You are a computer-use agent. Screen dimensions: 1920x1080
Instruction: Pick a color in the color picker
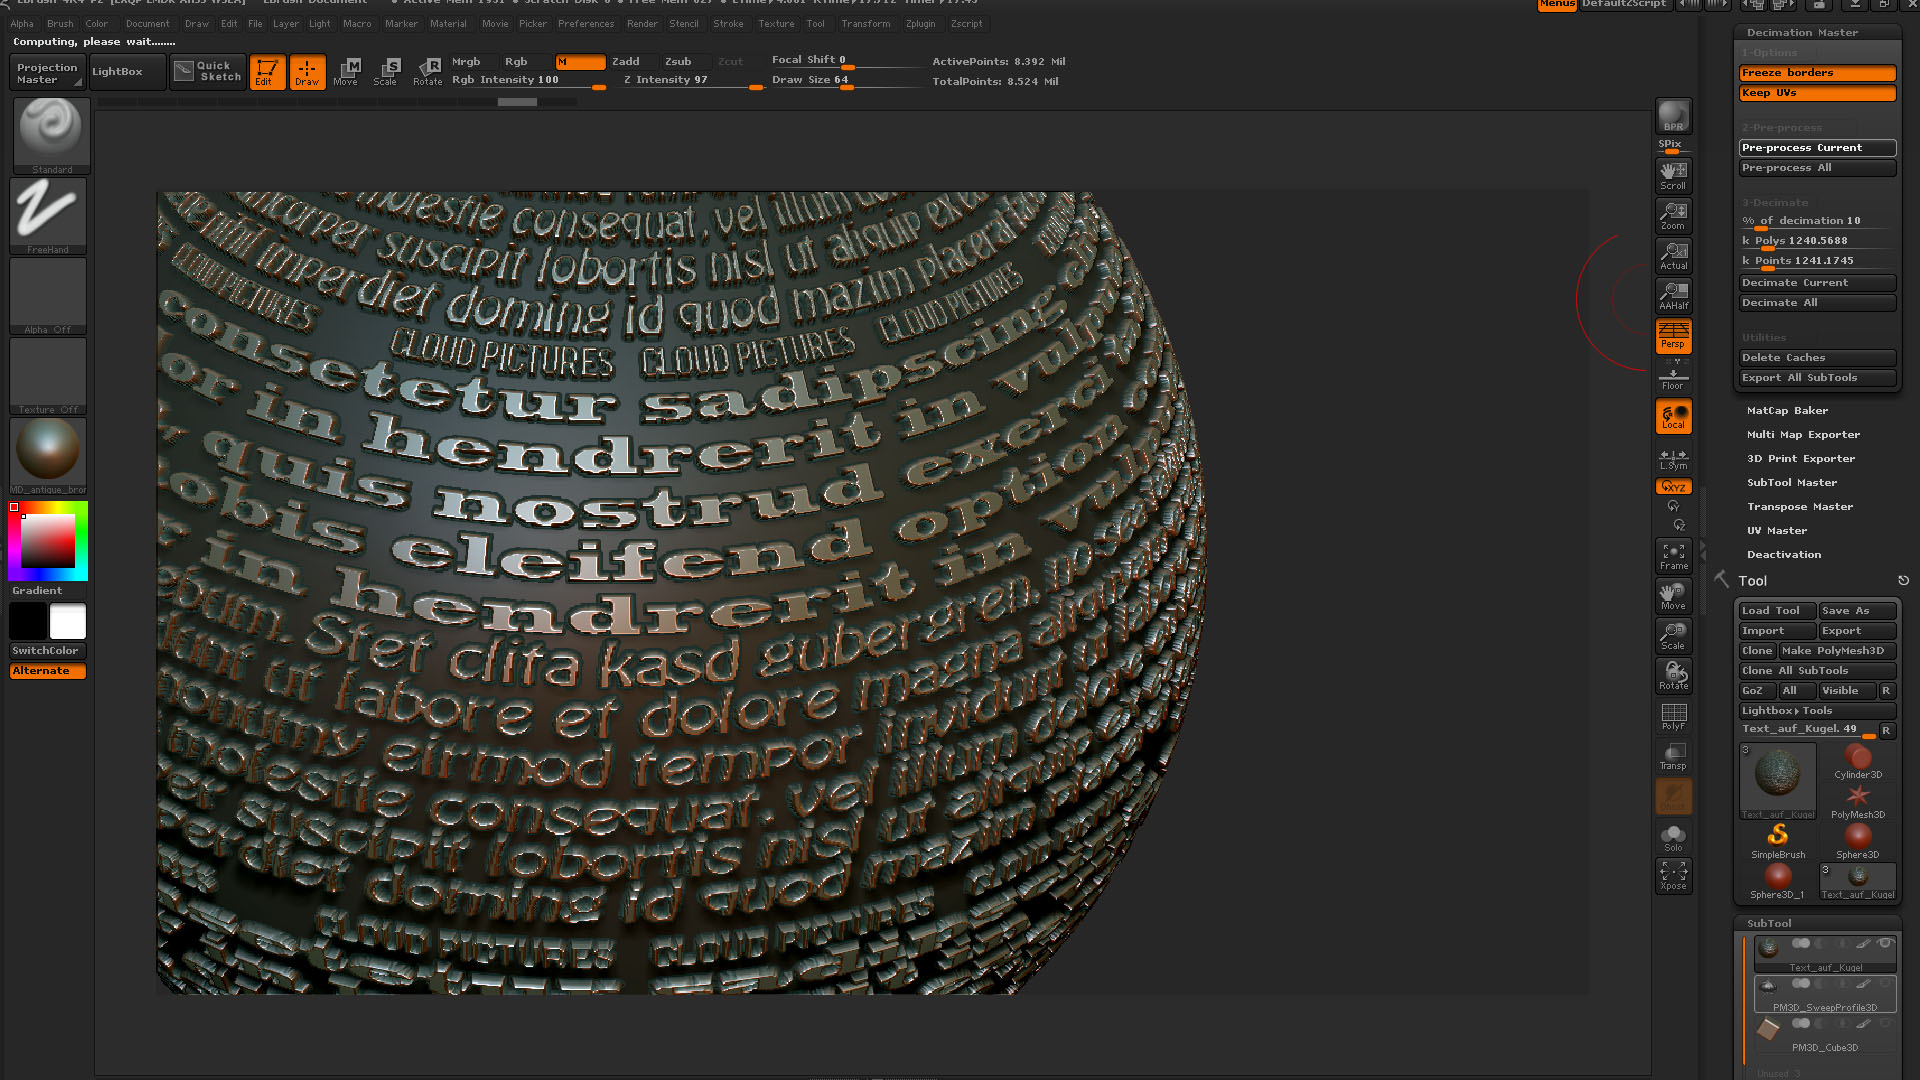pyautogui.click(x=48, y=541)
